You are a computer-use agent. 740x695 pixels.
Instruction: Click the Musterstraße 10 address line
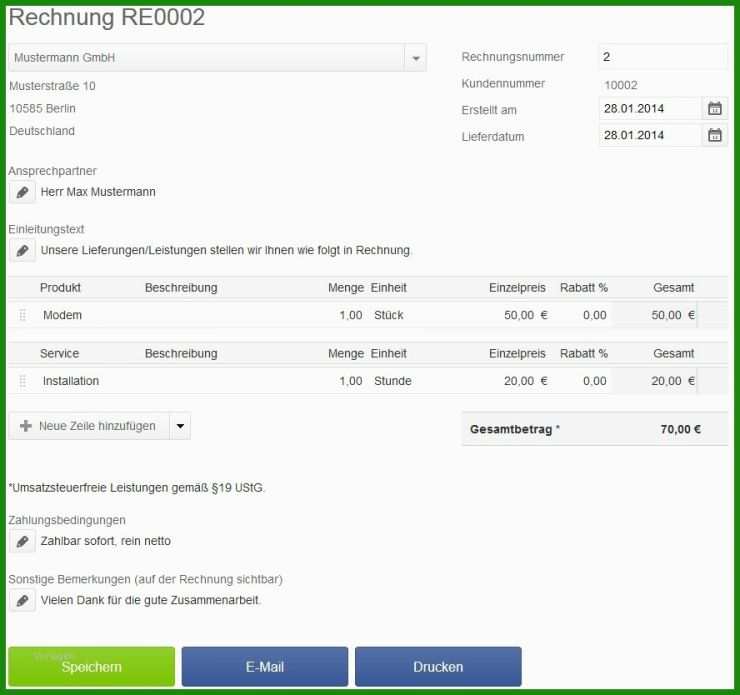[x=52, y=86]
